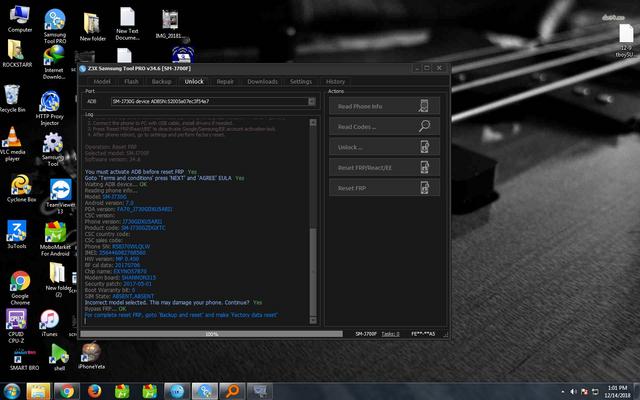The image size is (640, 400).
Task: Click Reset FRP/React/EE button
Action: point(384,167)
